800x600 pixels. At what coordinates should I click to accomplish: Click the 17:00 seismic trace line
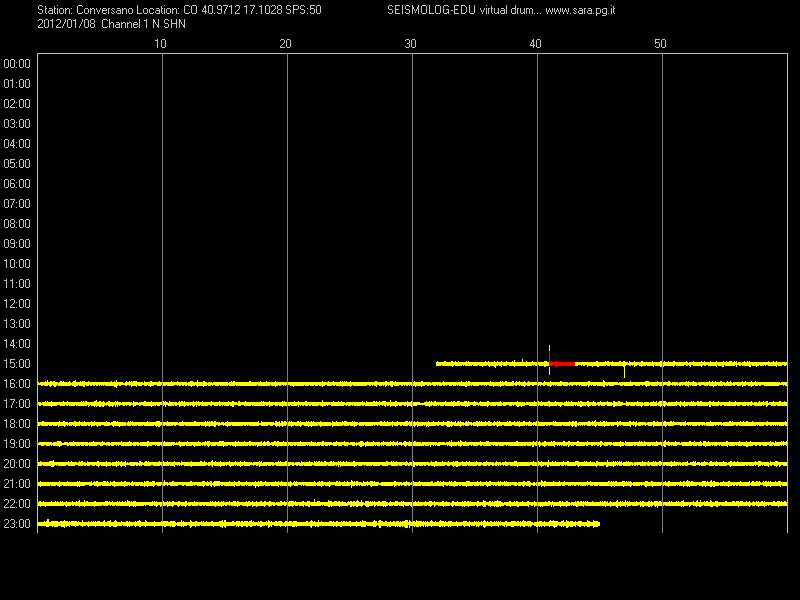coord(412,404)
